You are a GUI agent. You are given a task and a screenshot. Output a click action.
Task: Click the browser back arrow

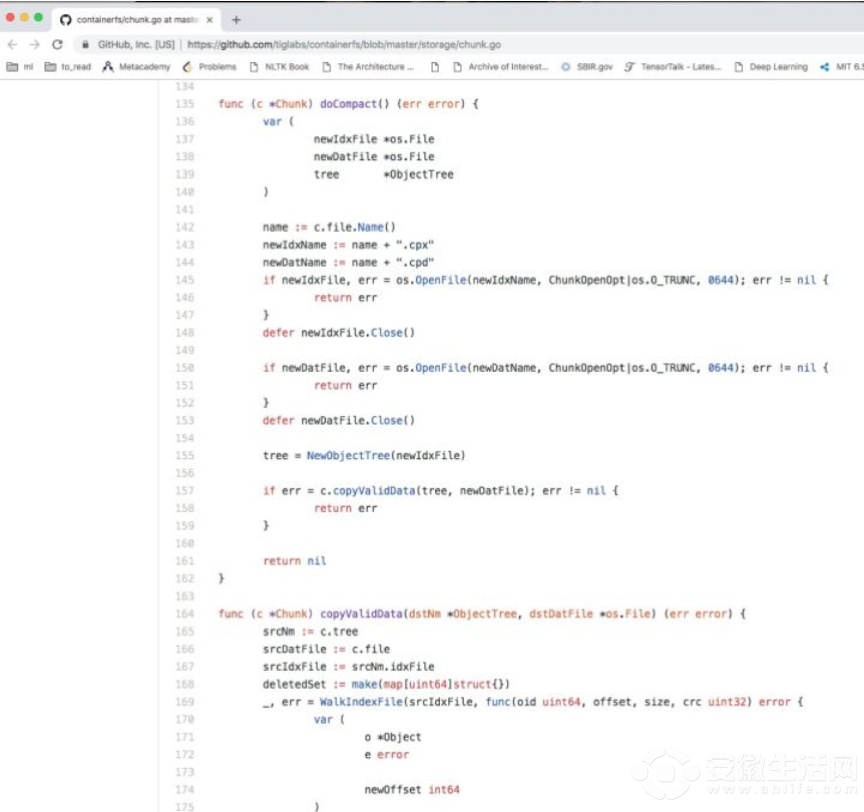[x=13, y=45]
